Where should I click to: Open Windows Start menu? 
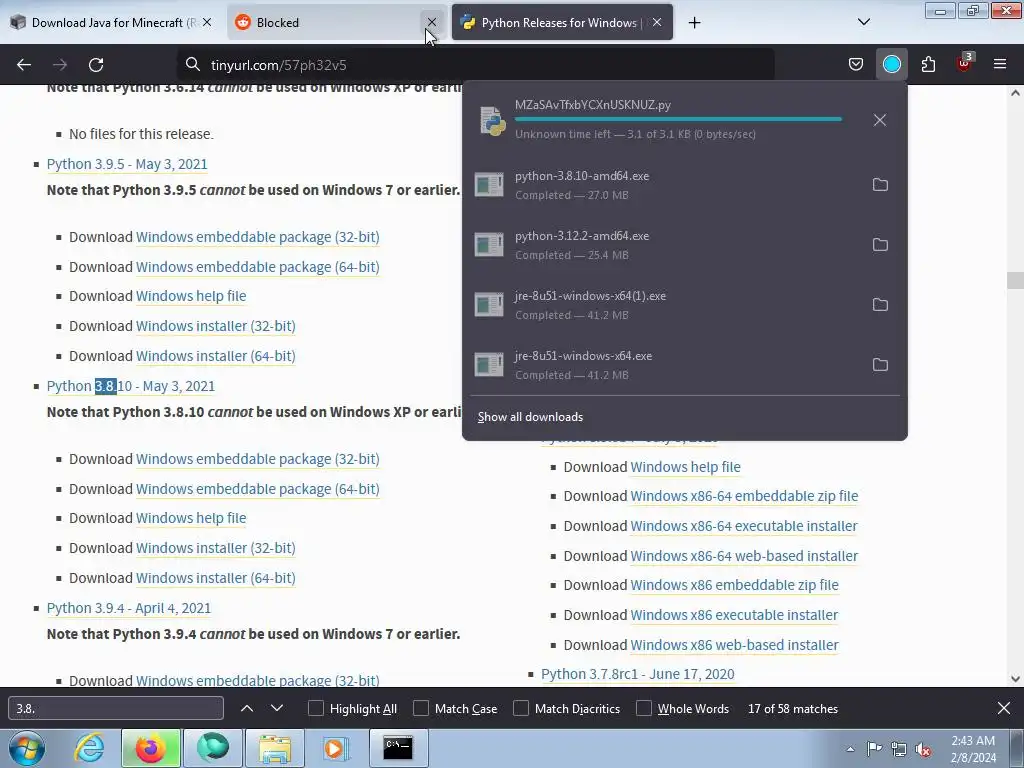[26, 748]
